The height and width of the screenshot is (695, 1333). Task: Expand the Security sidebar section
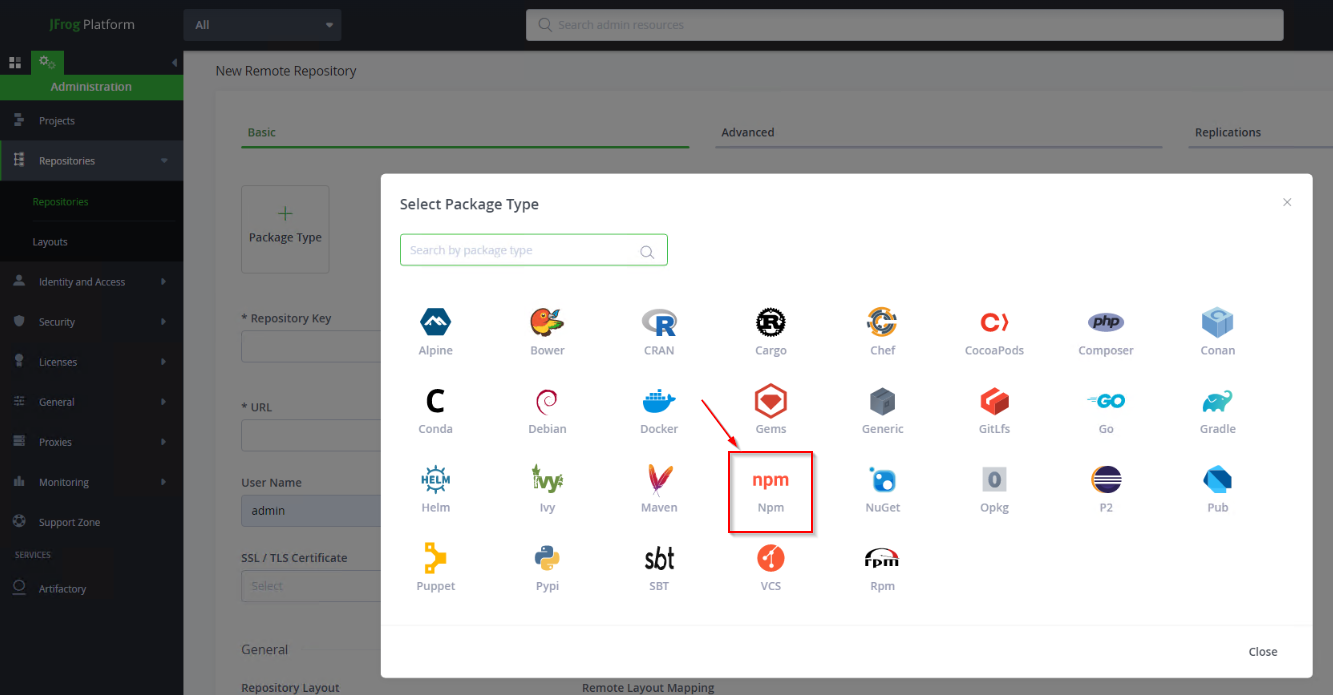coord(164,322)
